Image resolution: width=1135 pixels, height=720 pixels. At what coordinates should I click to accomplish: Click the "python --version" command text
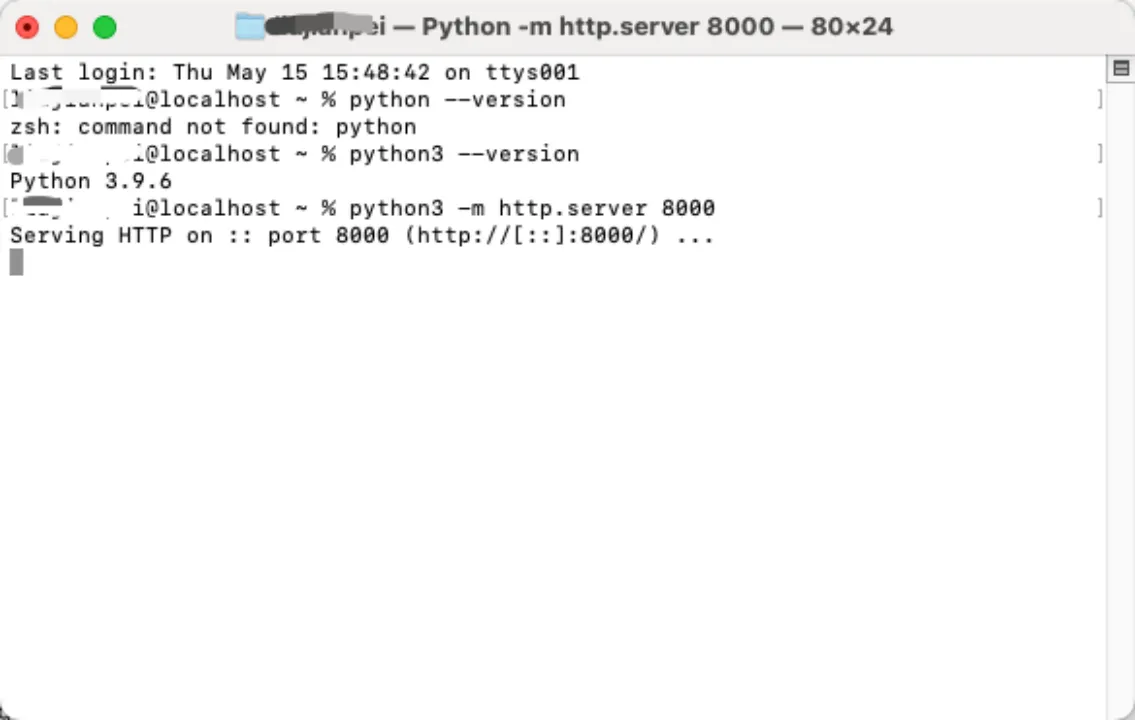457,99
